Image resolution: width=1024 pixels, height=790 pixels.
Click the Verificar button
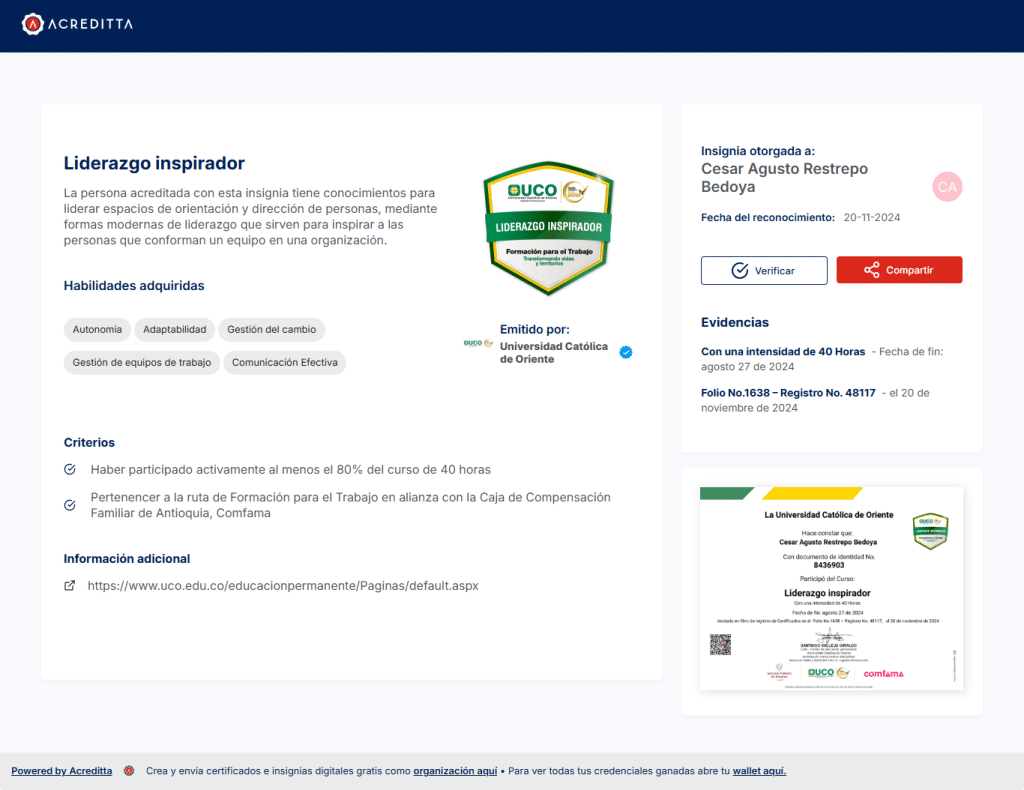coord(764,270)
